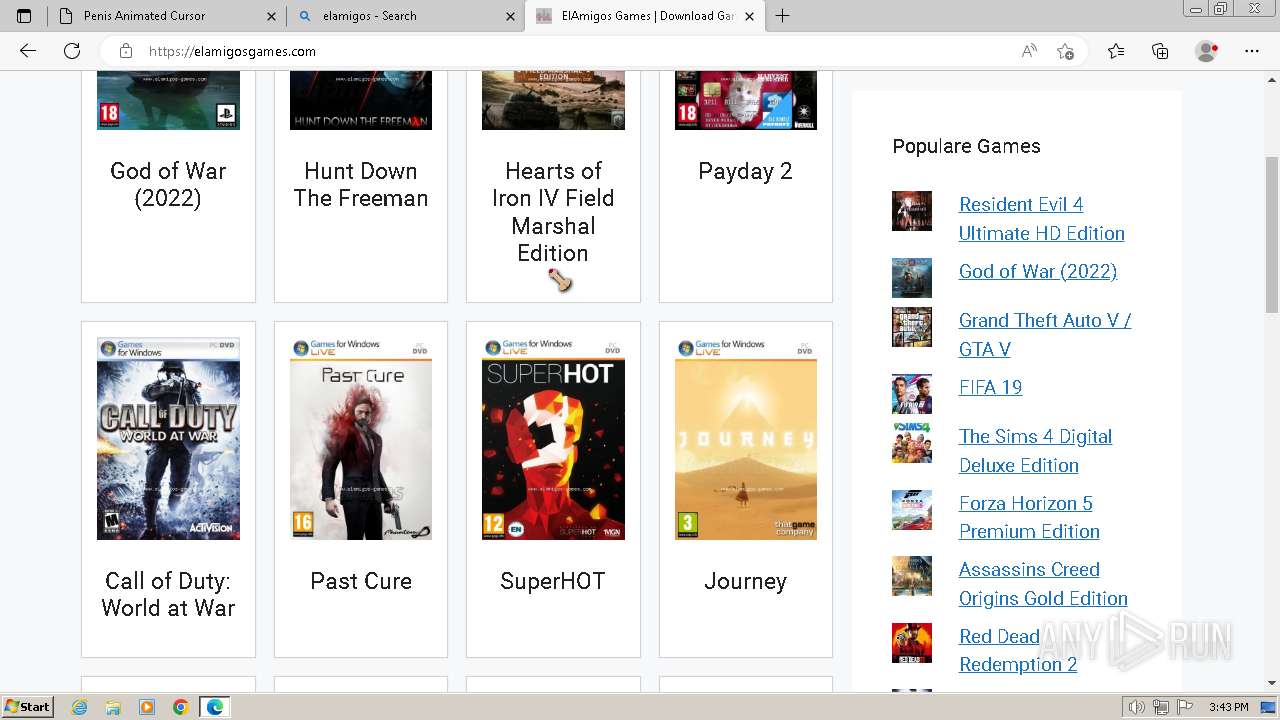Open Red Dead Redemption 2 sidebar link

tap(1018, 650)
